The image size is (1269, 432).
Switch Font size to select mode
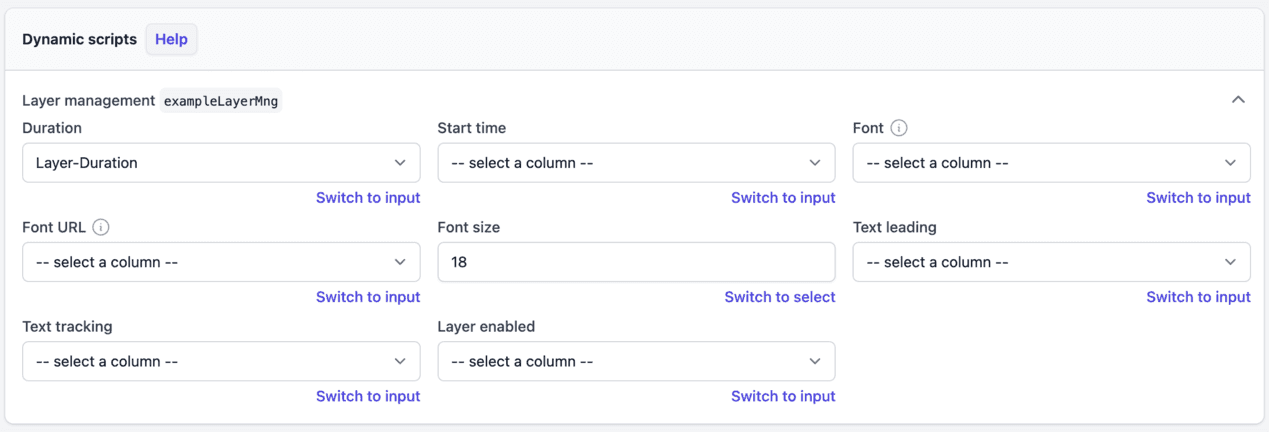pyautogui.click(x=780, y=297)
